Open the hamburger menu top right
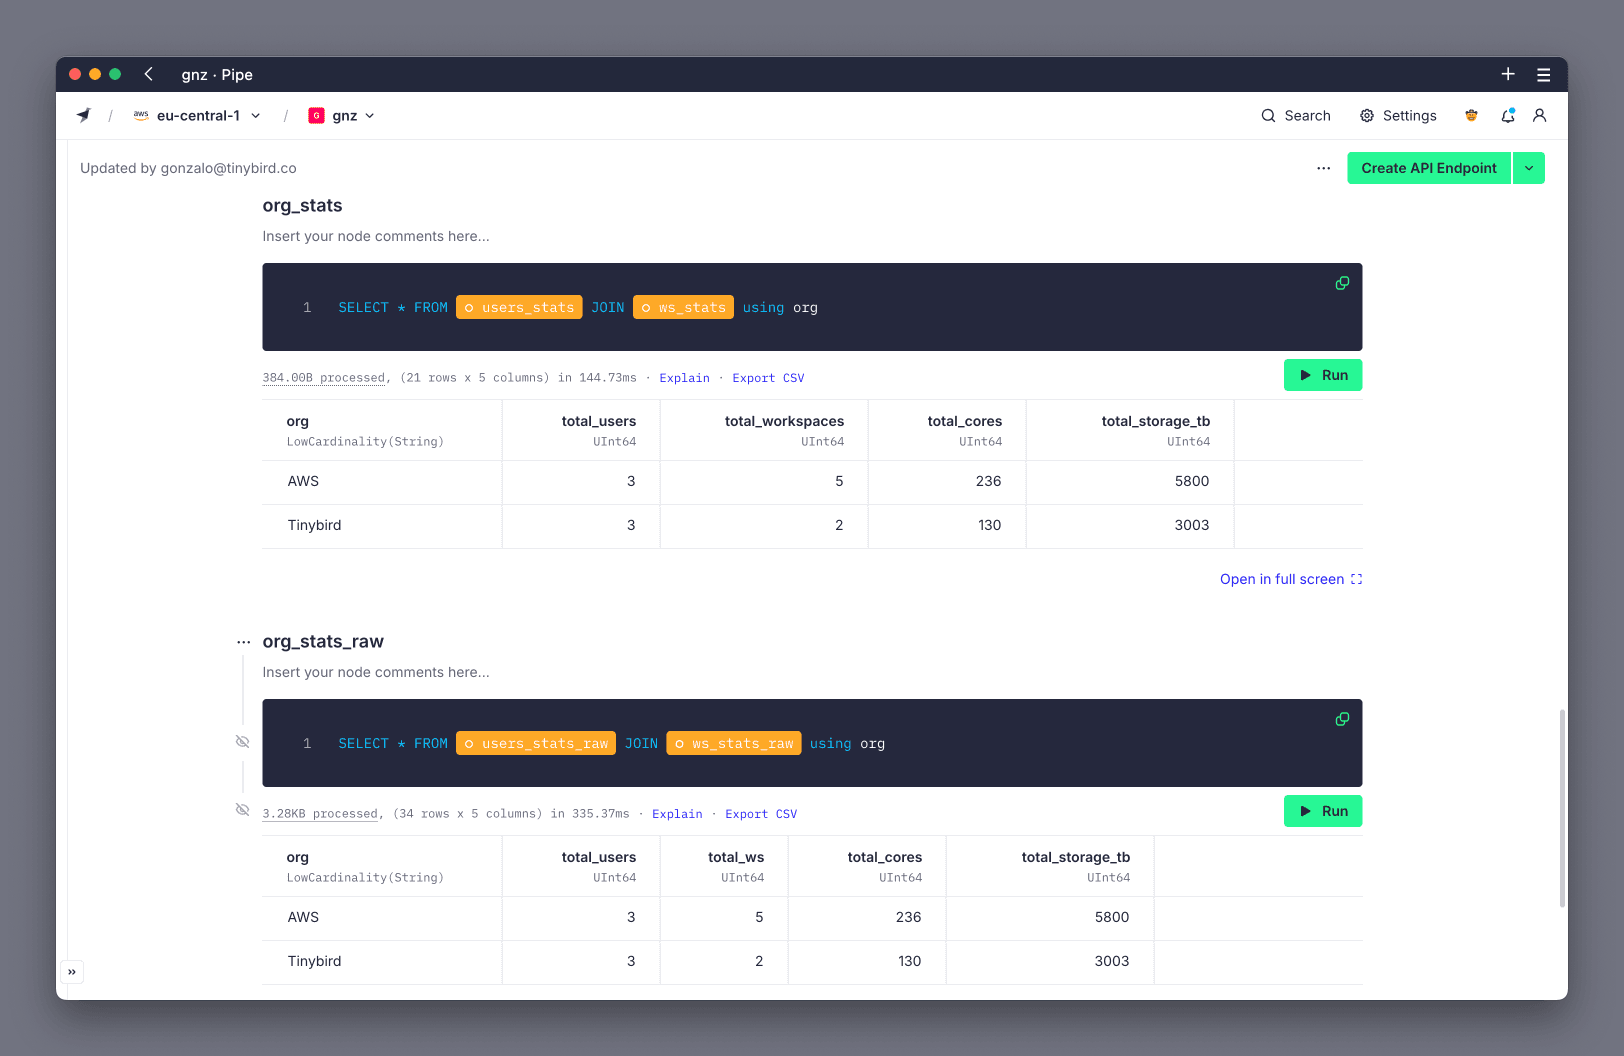This screenshot has width=1624, height=1056. click(x=1543, y=74)
